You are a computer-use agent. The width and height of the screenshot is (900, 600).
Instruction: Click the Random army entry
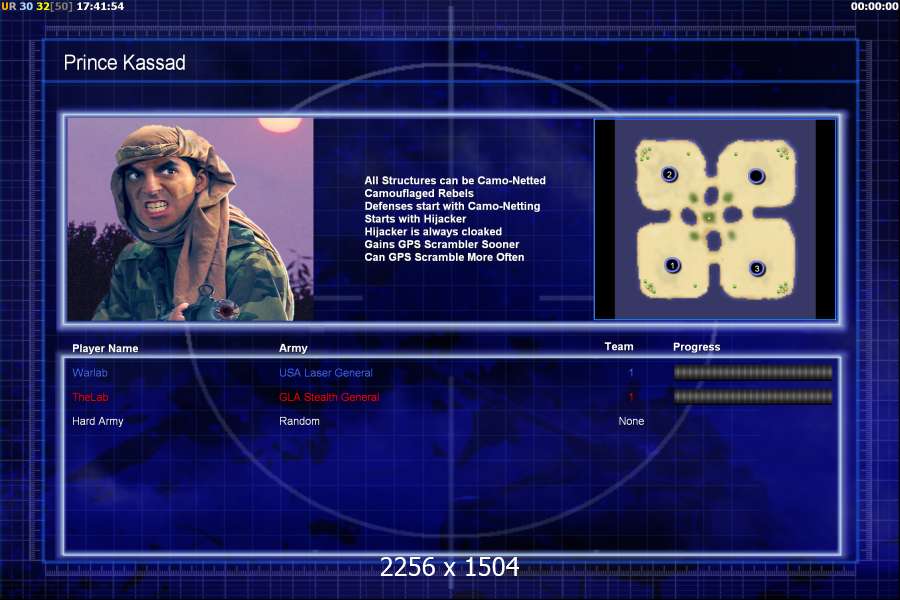point(299,421)
